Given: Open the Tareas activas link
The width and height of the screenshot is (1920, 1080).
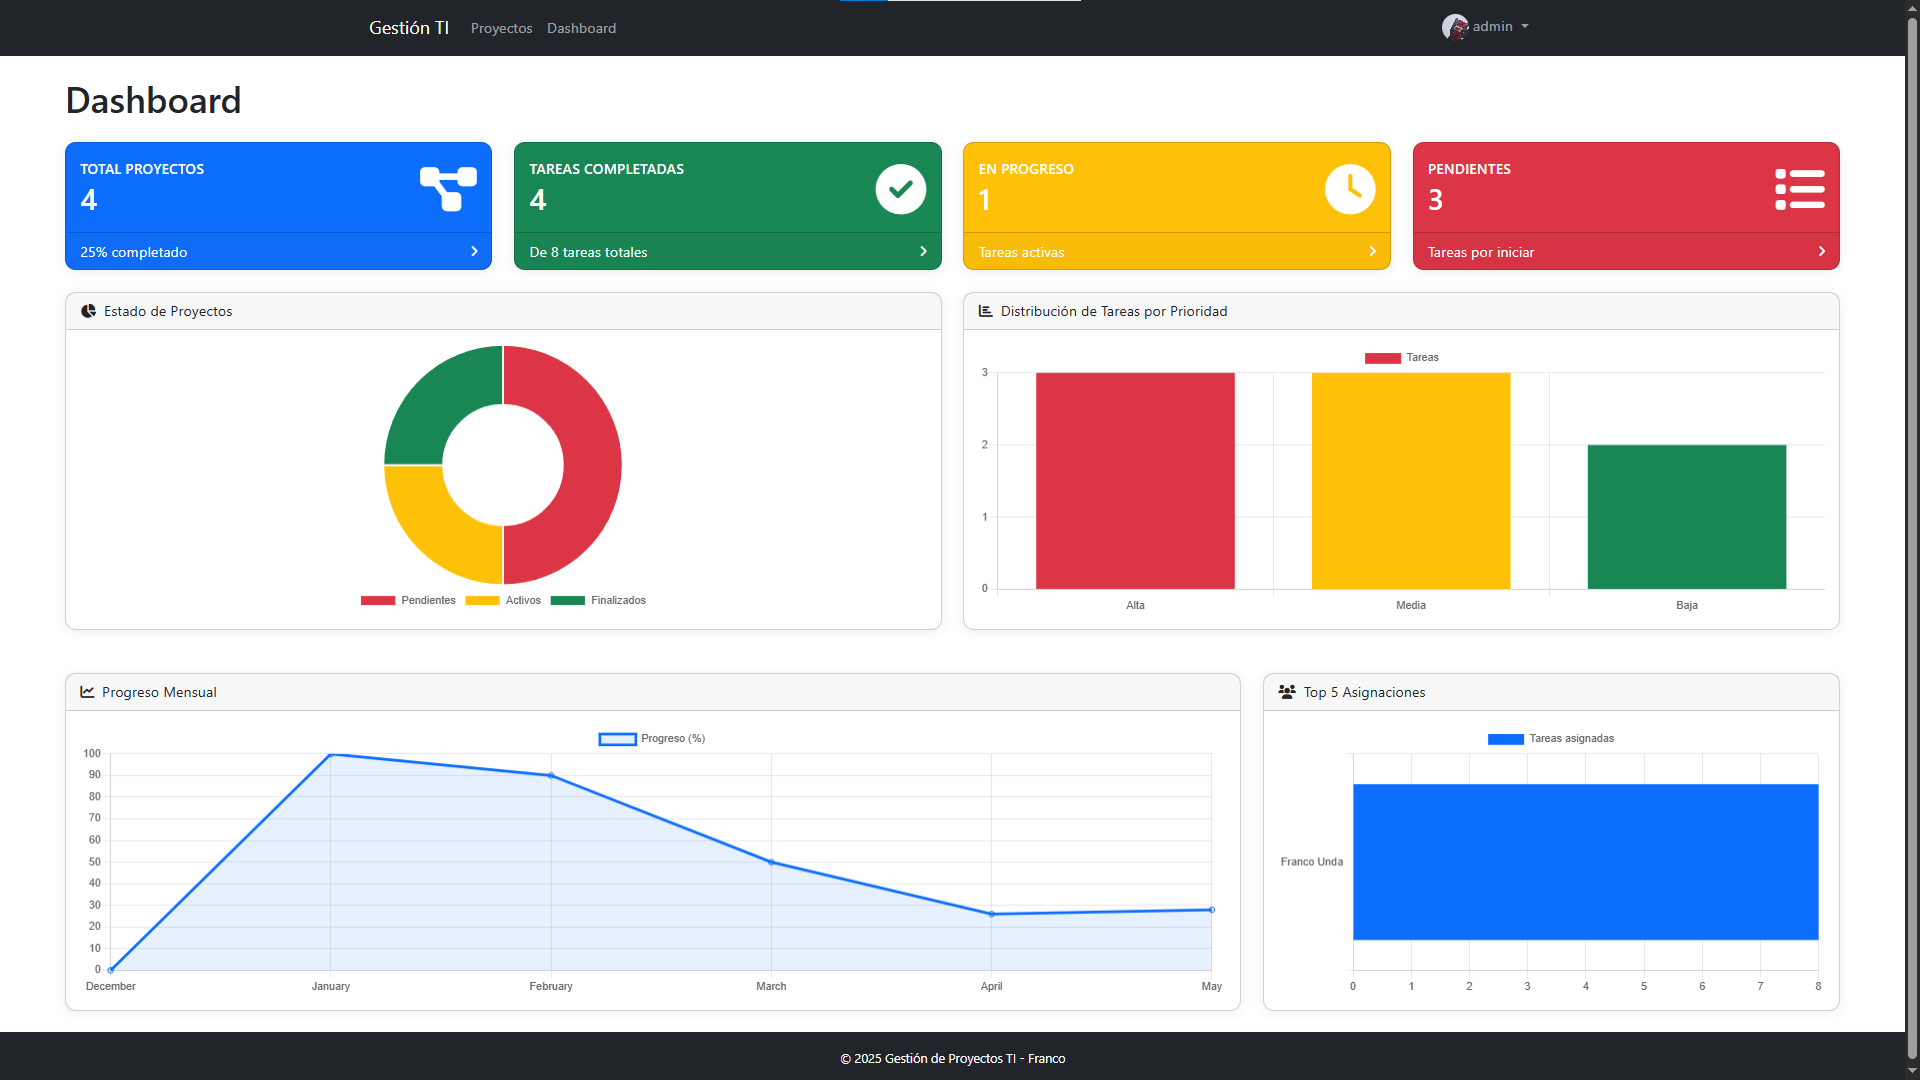Looking at the screenshot, I should click(x=1021, y=252).
